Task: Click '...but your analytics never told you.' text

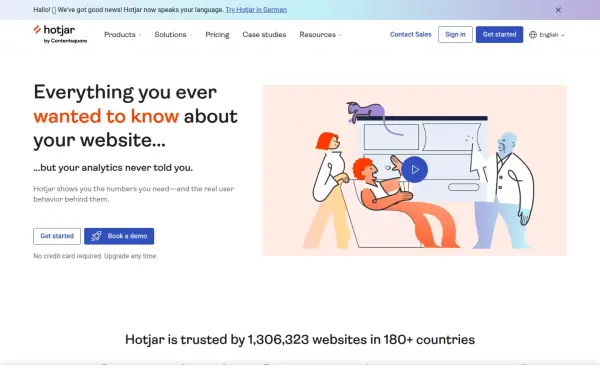Action: pos(113,168)
